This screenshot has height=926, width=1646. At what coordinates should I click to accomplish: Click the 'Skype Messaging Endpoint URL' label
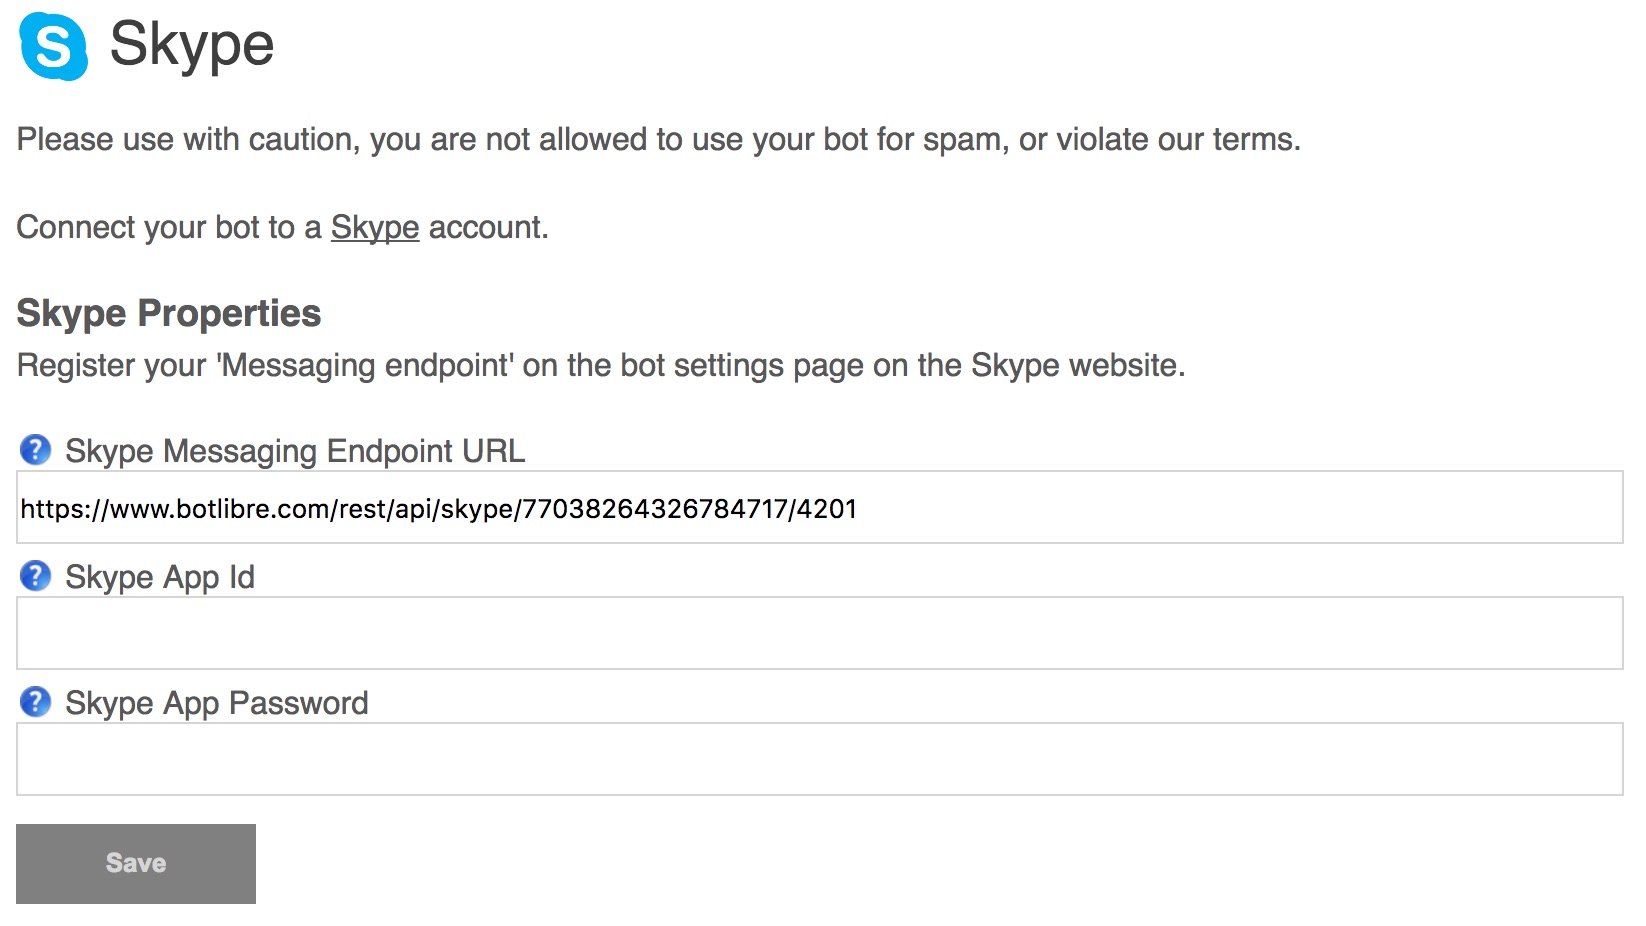(295, 451)
